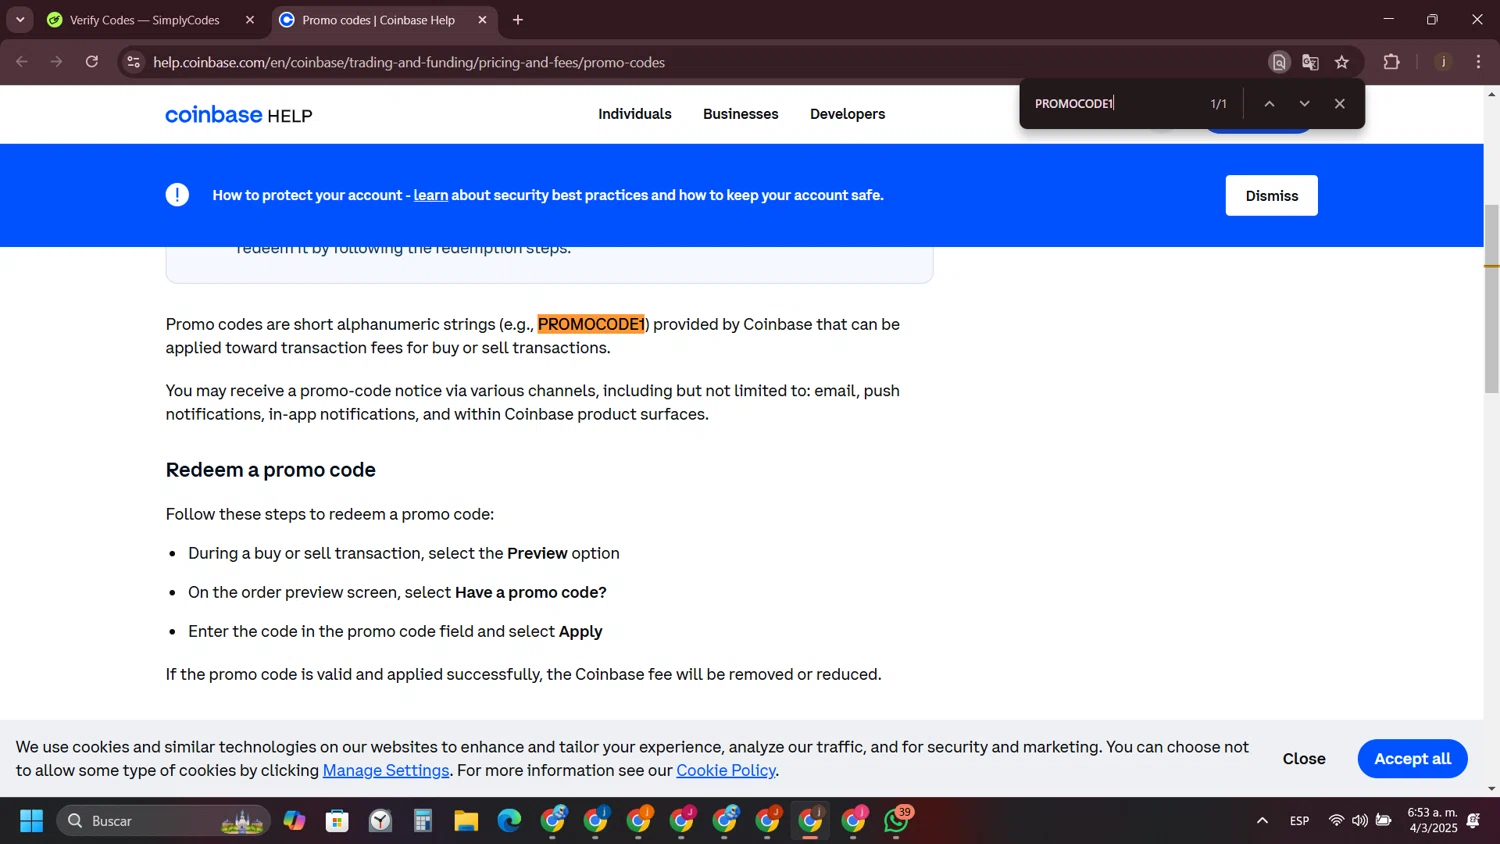Open Copilot from the taskbar

click(x=294, y=821)
